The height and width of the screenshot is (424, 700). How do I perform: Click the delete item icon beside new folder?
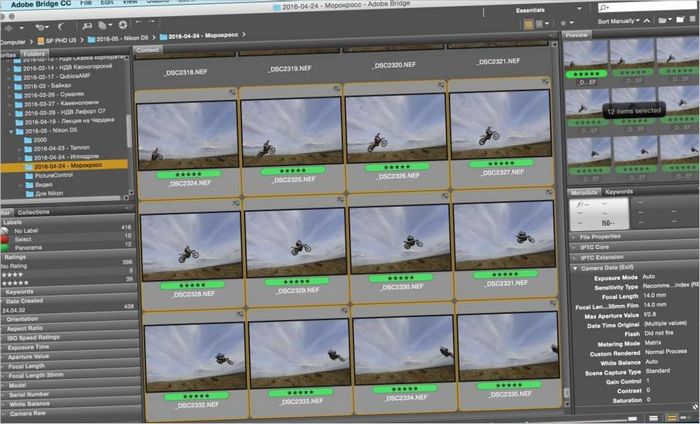point(693,19)
